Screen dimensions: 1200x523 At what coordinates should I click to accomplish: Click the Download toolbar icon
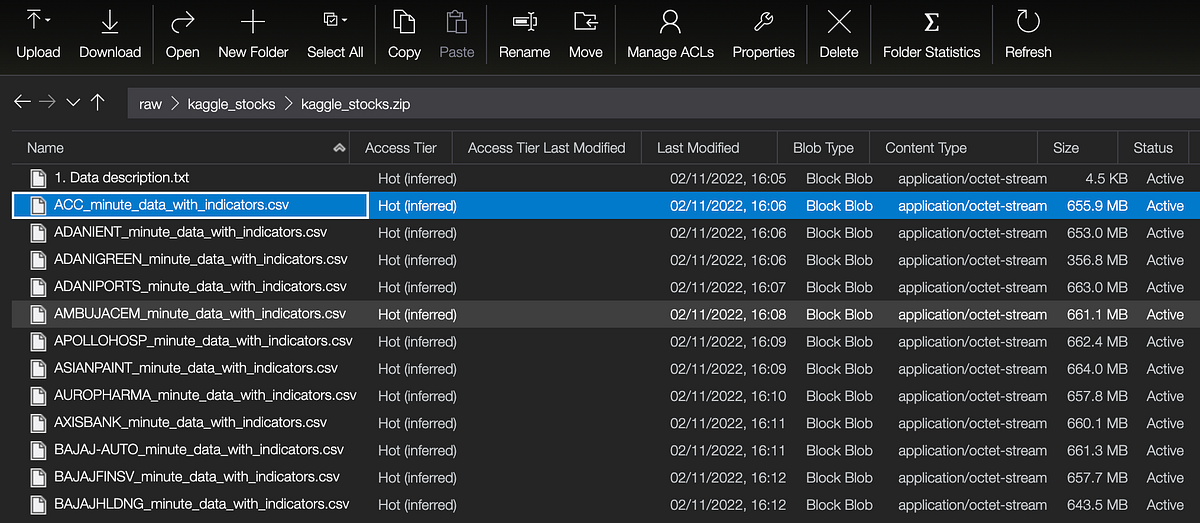(110, 22)
